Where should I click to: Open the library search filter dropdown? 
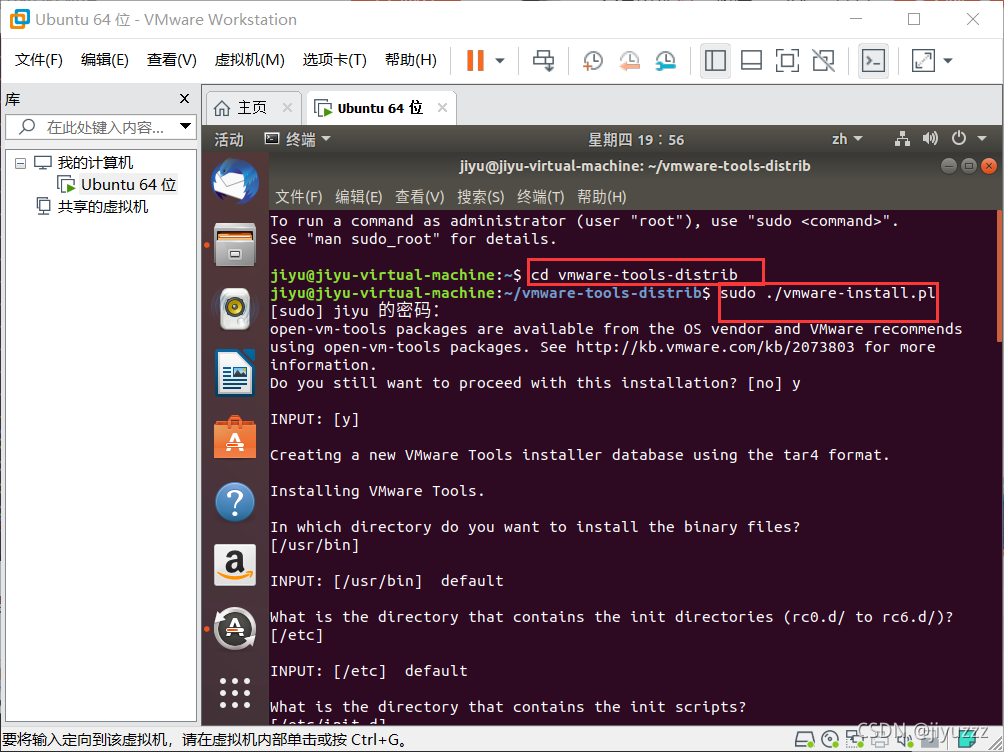[186, 126]
